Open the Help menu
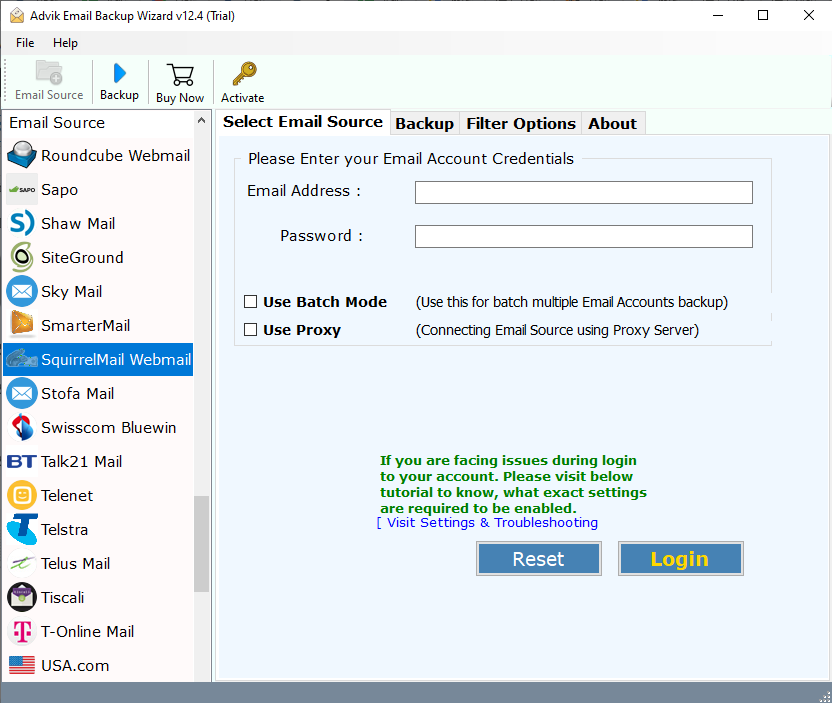Viewport: 832px width, 703px height. 65,43
